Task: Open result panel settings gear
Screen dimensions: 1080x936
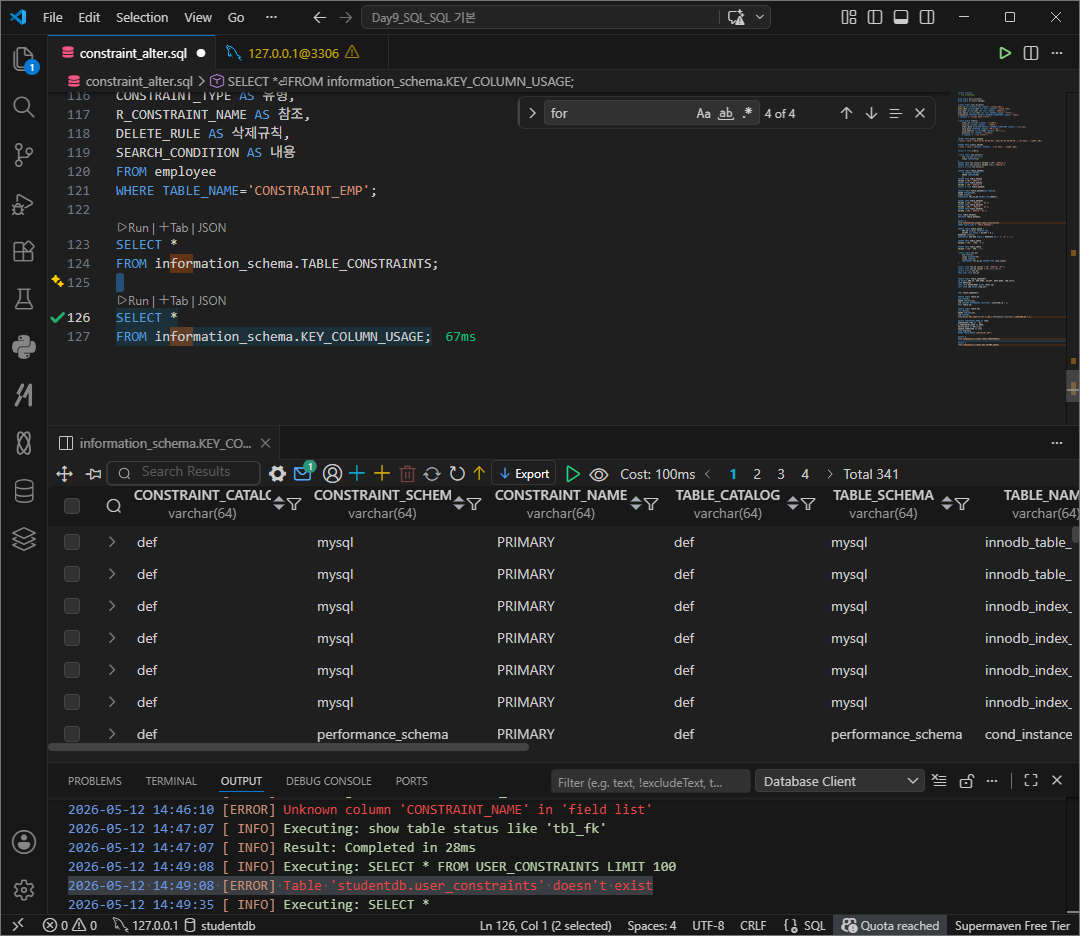Action: (x=278, y=473)
